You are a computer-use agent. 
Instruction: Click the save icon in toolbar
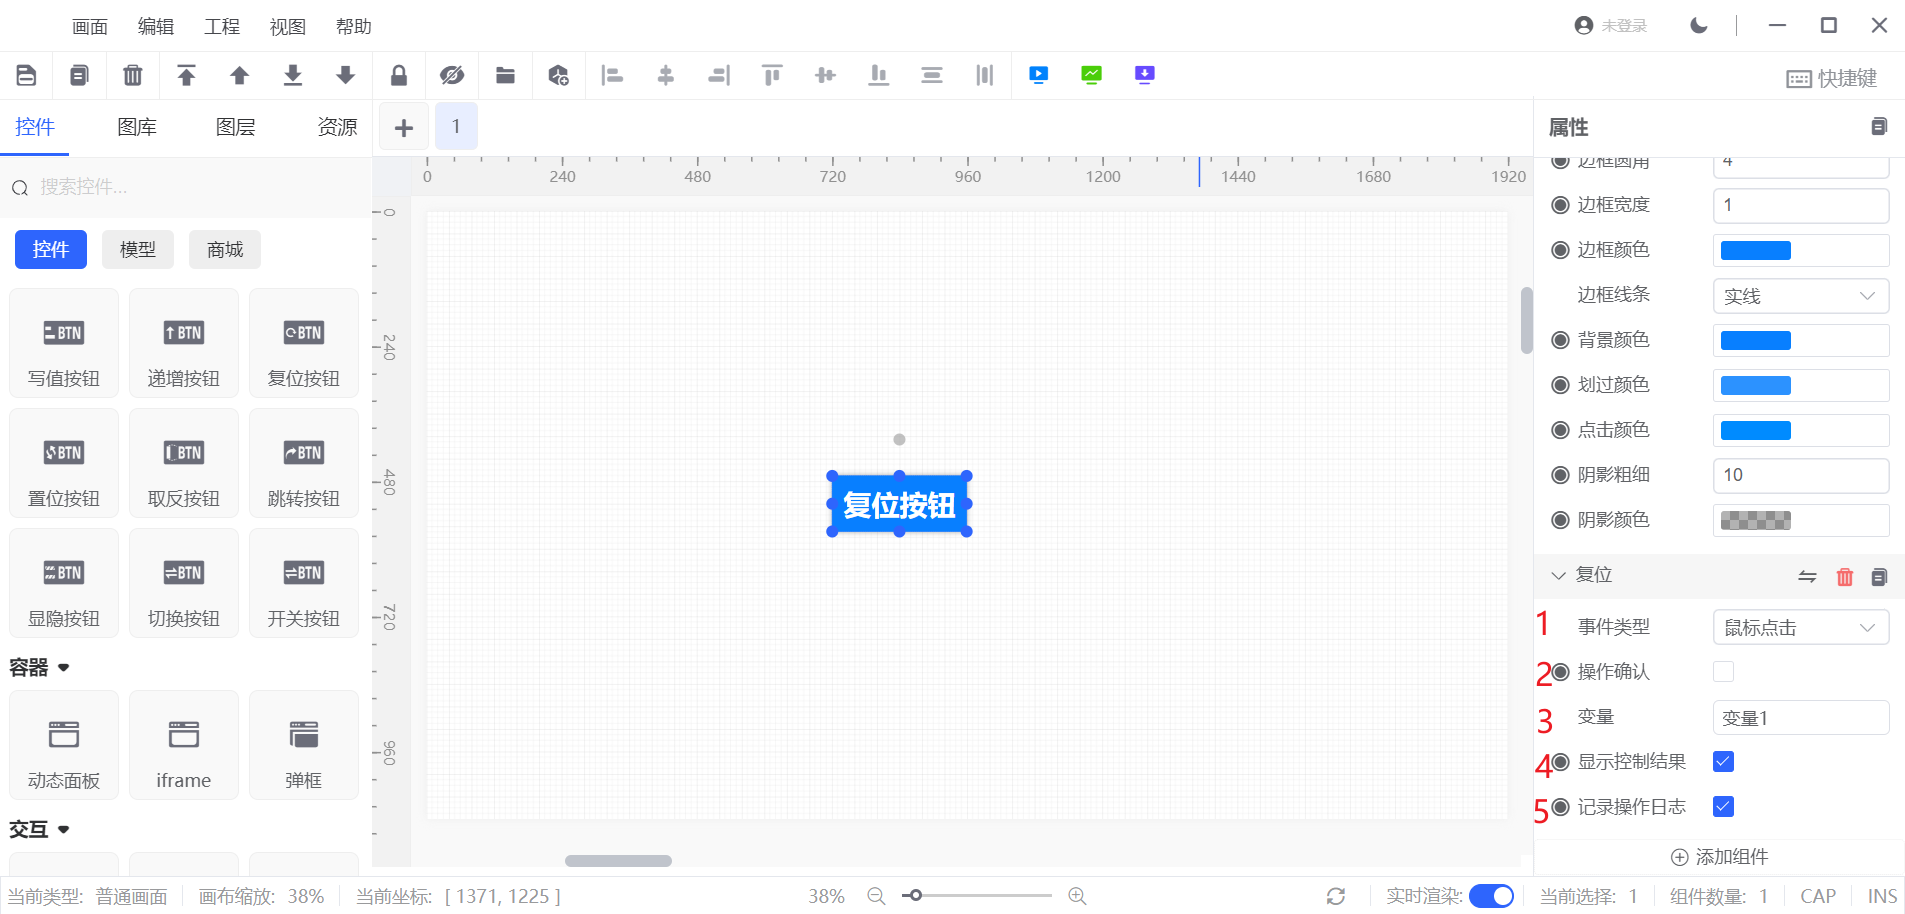click(27, 75)
